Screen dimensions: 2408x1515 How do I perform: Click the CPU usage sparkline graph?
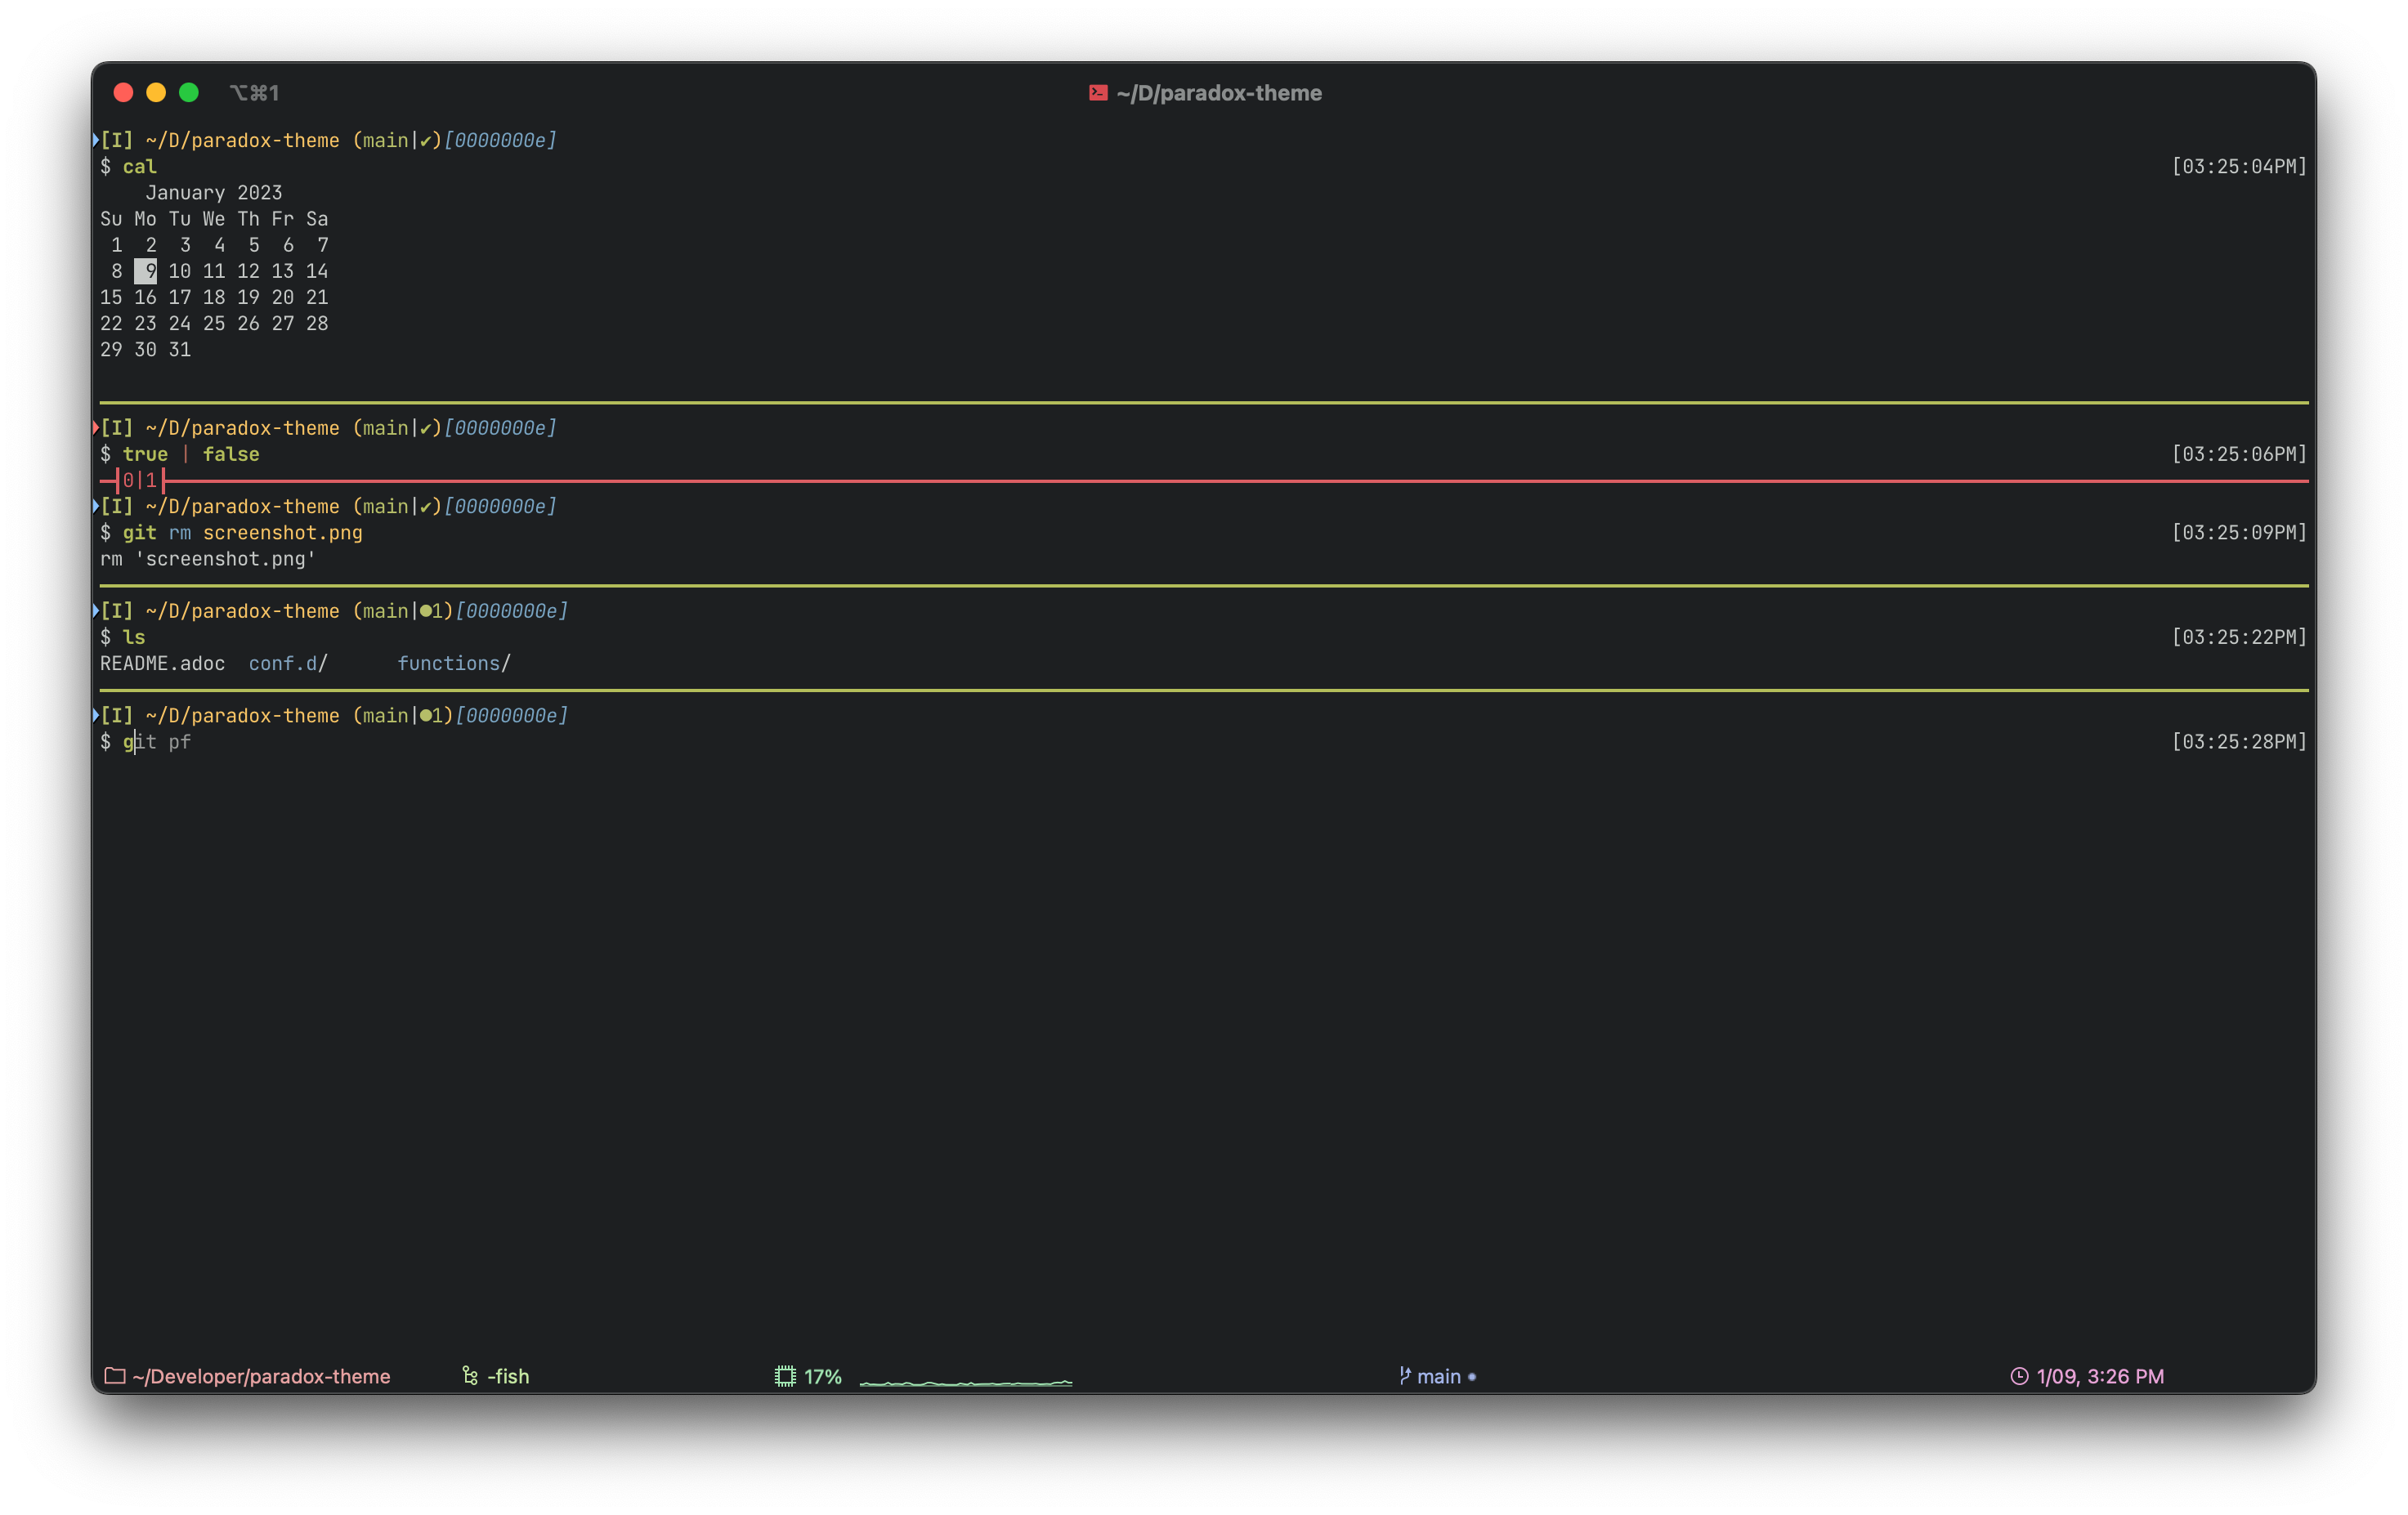click(965, 1381)
